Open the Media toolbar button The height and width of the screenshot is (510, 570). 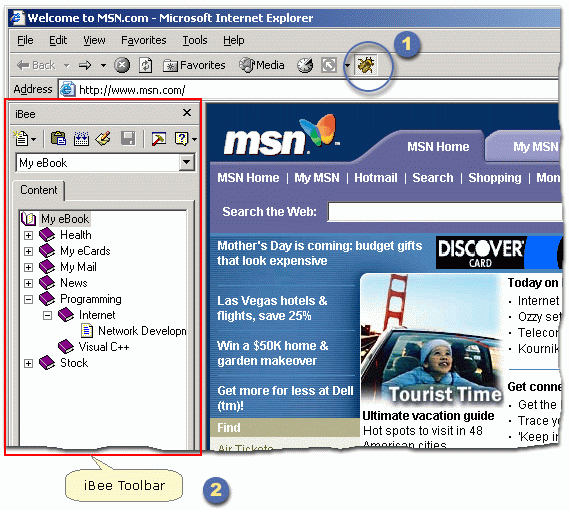click(262, 65)
